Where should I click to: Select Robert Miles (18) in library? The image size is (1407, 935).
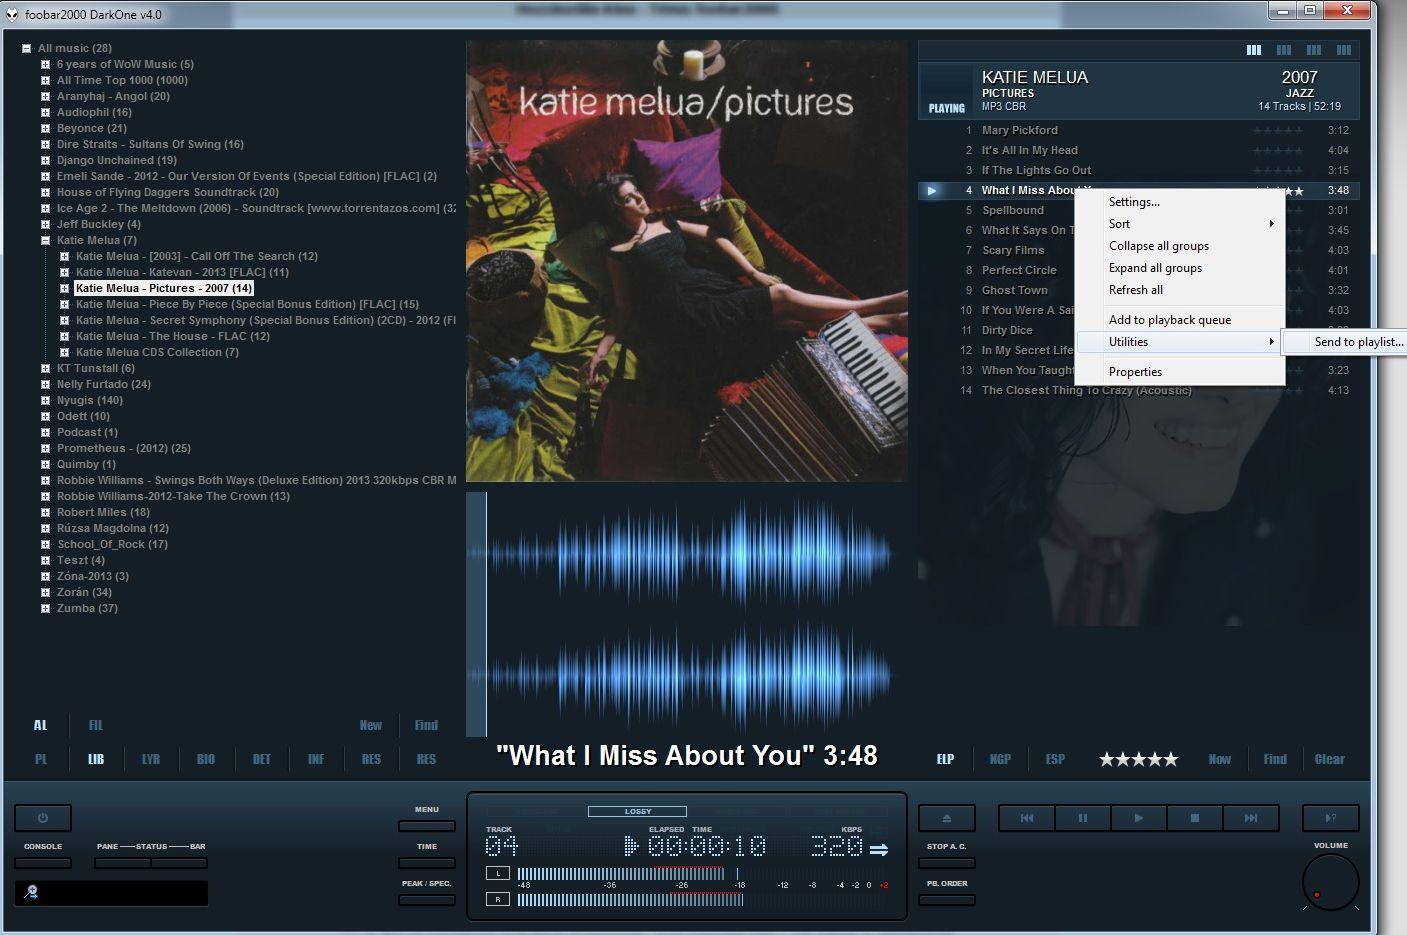click(103, 512)
